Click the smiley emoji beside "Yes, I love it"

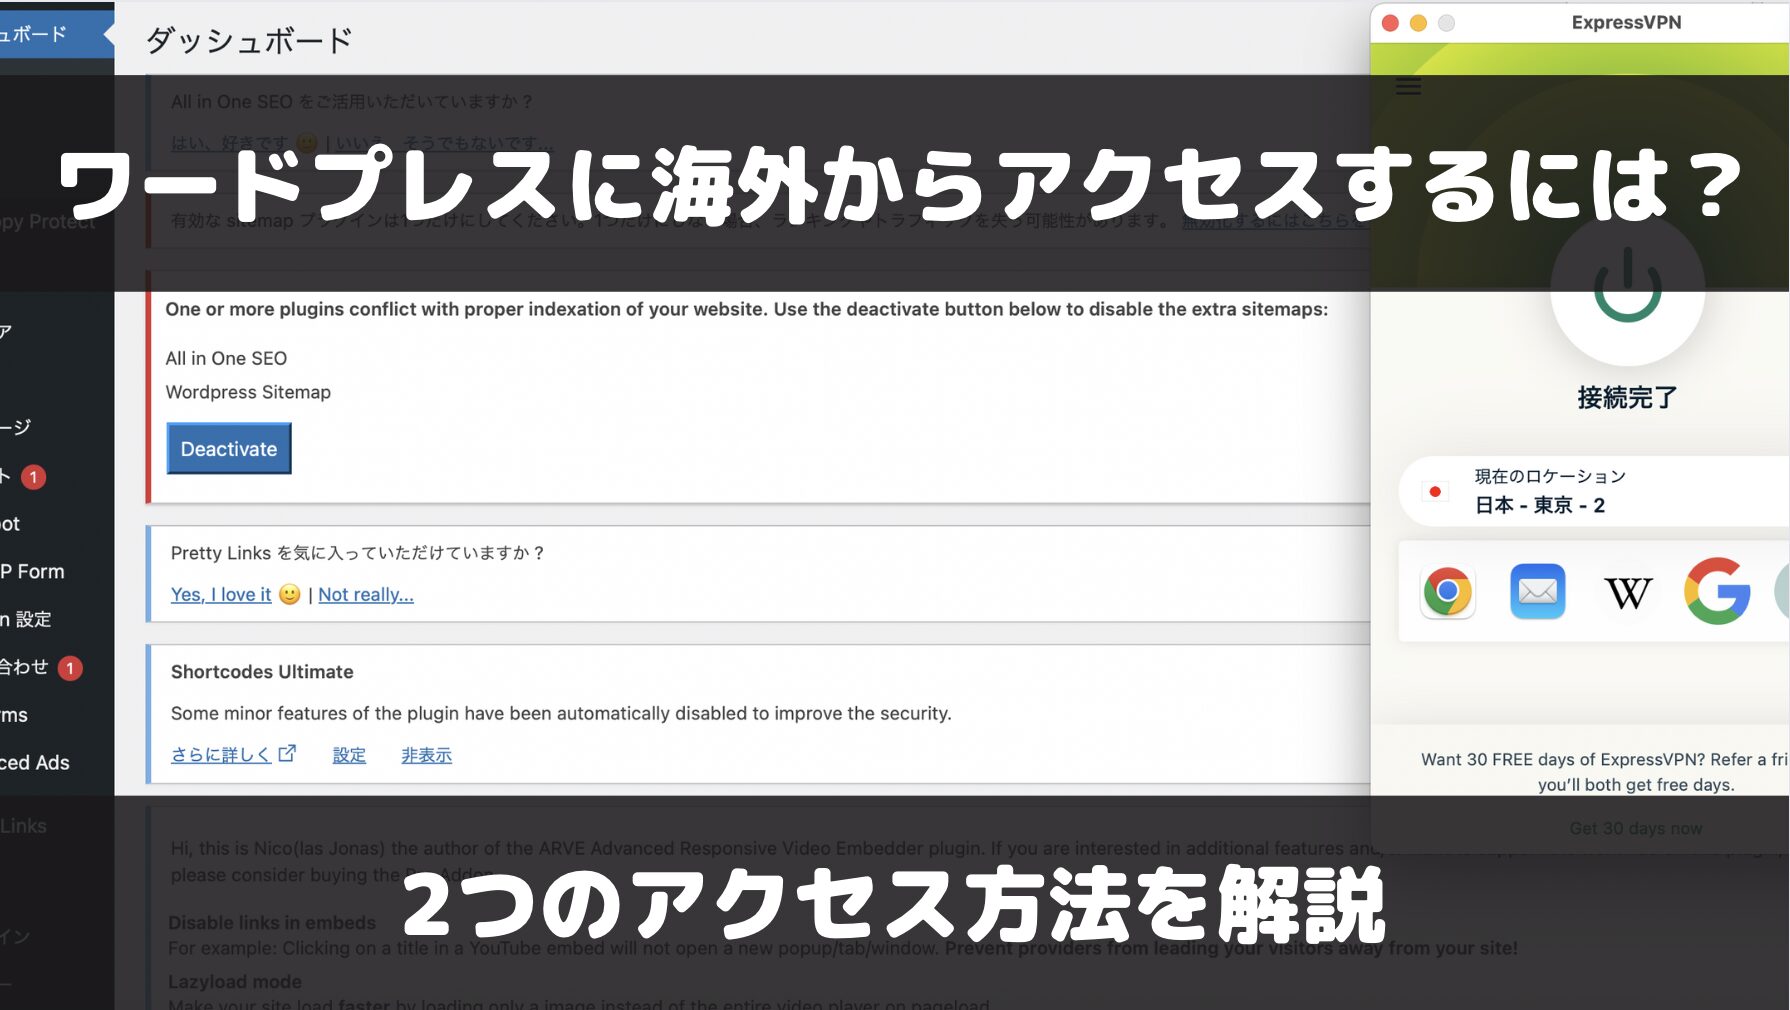[x=289, y=594]
